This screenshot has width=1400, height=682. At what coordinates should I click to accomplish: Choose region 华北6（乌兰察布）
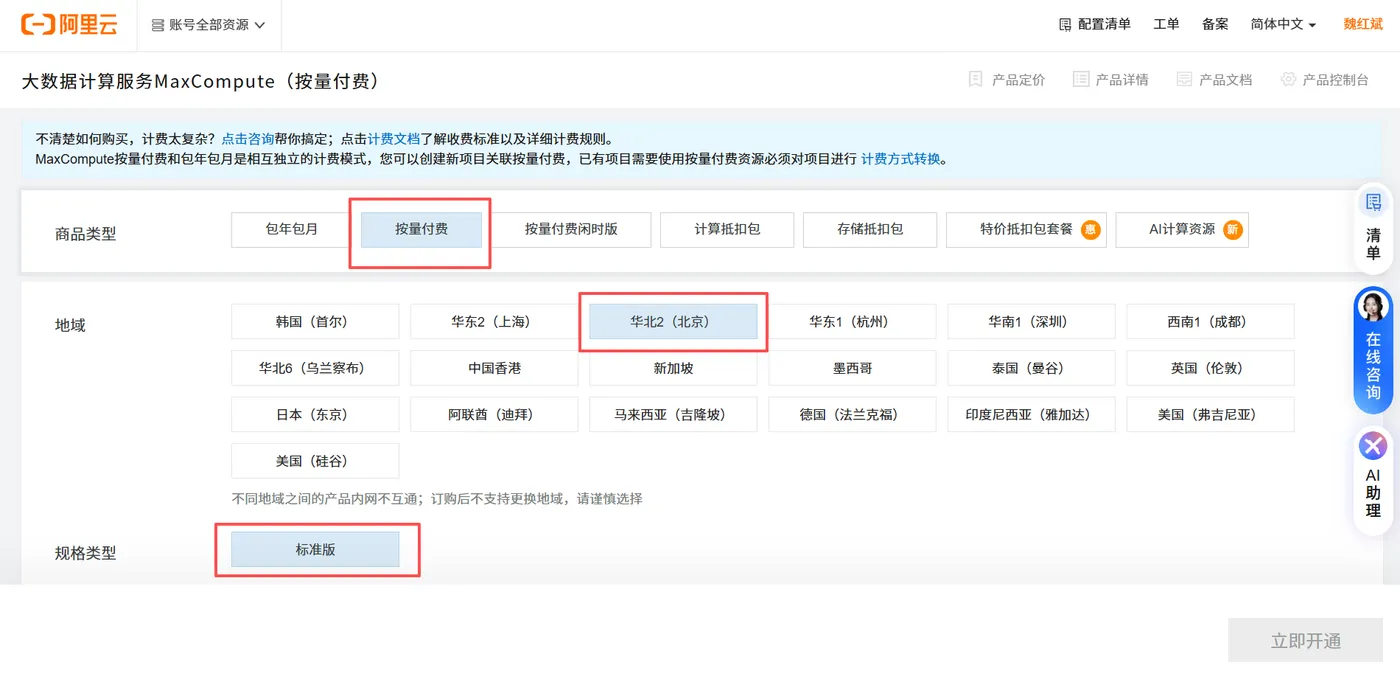click(x=315, y=368)
